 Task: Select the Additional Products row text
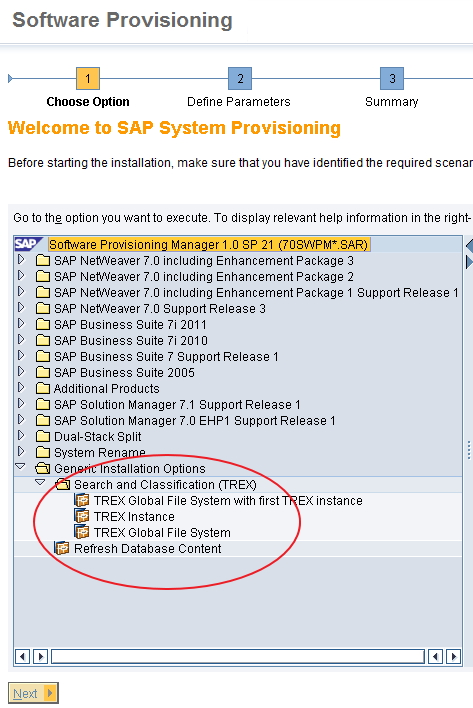(x=107, y=389)
